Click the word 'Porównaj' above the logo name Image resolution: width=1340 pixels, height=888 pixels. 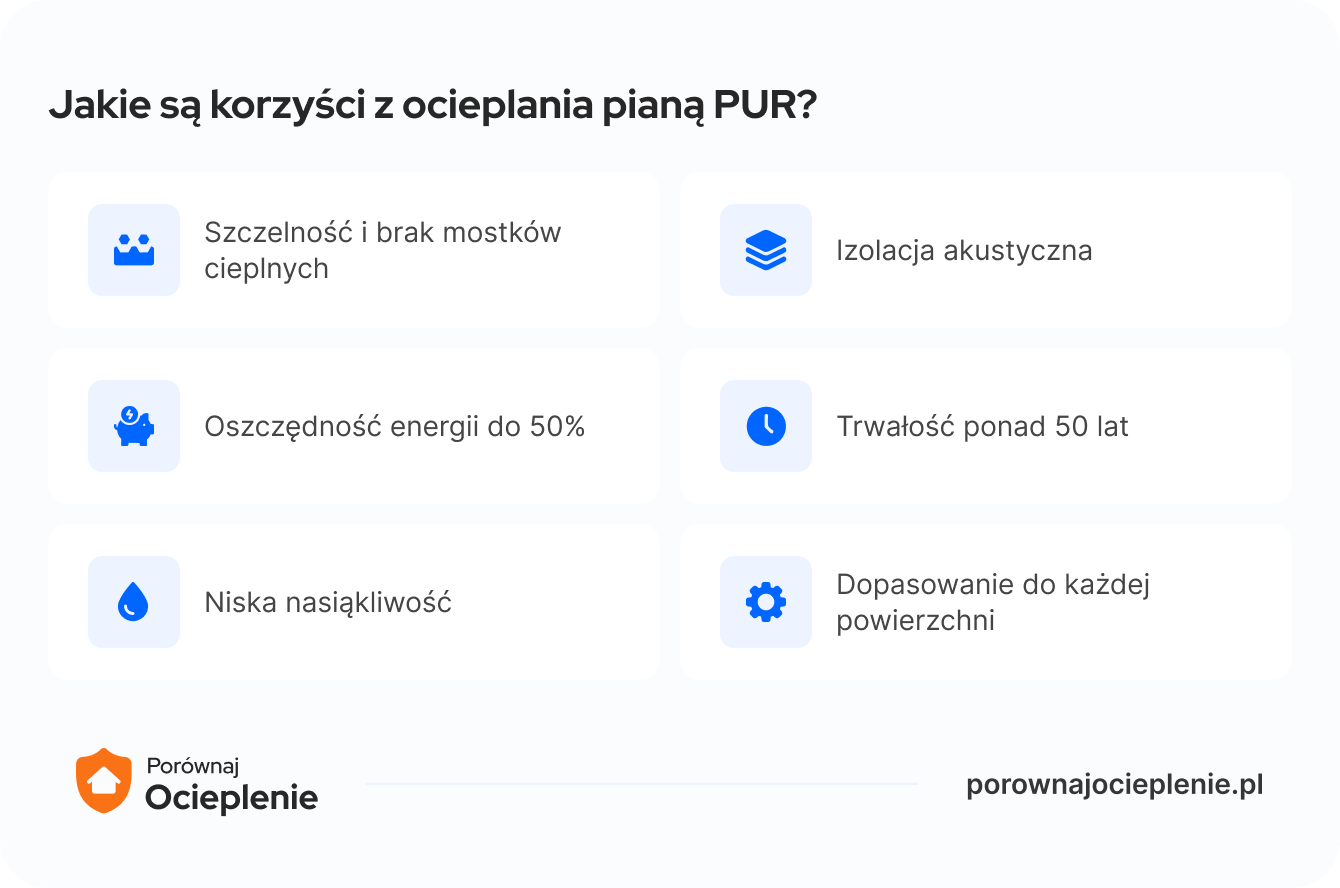[x=193, y=766]
